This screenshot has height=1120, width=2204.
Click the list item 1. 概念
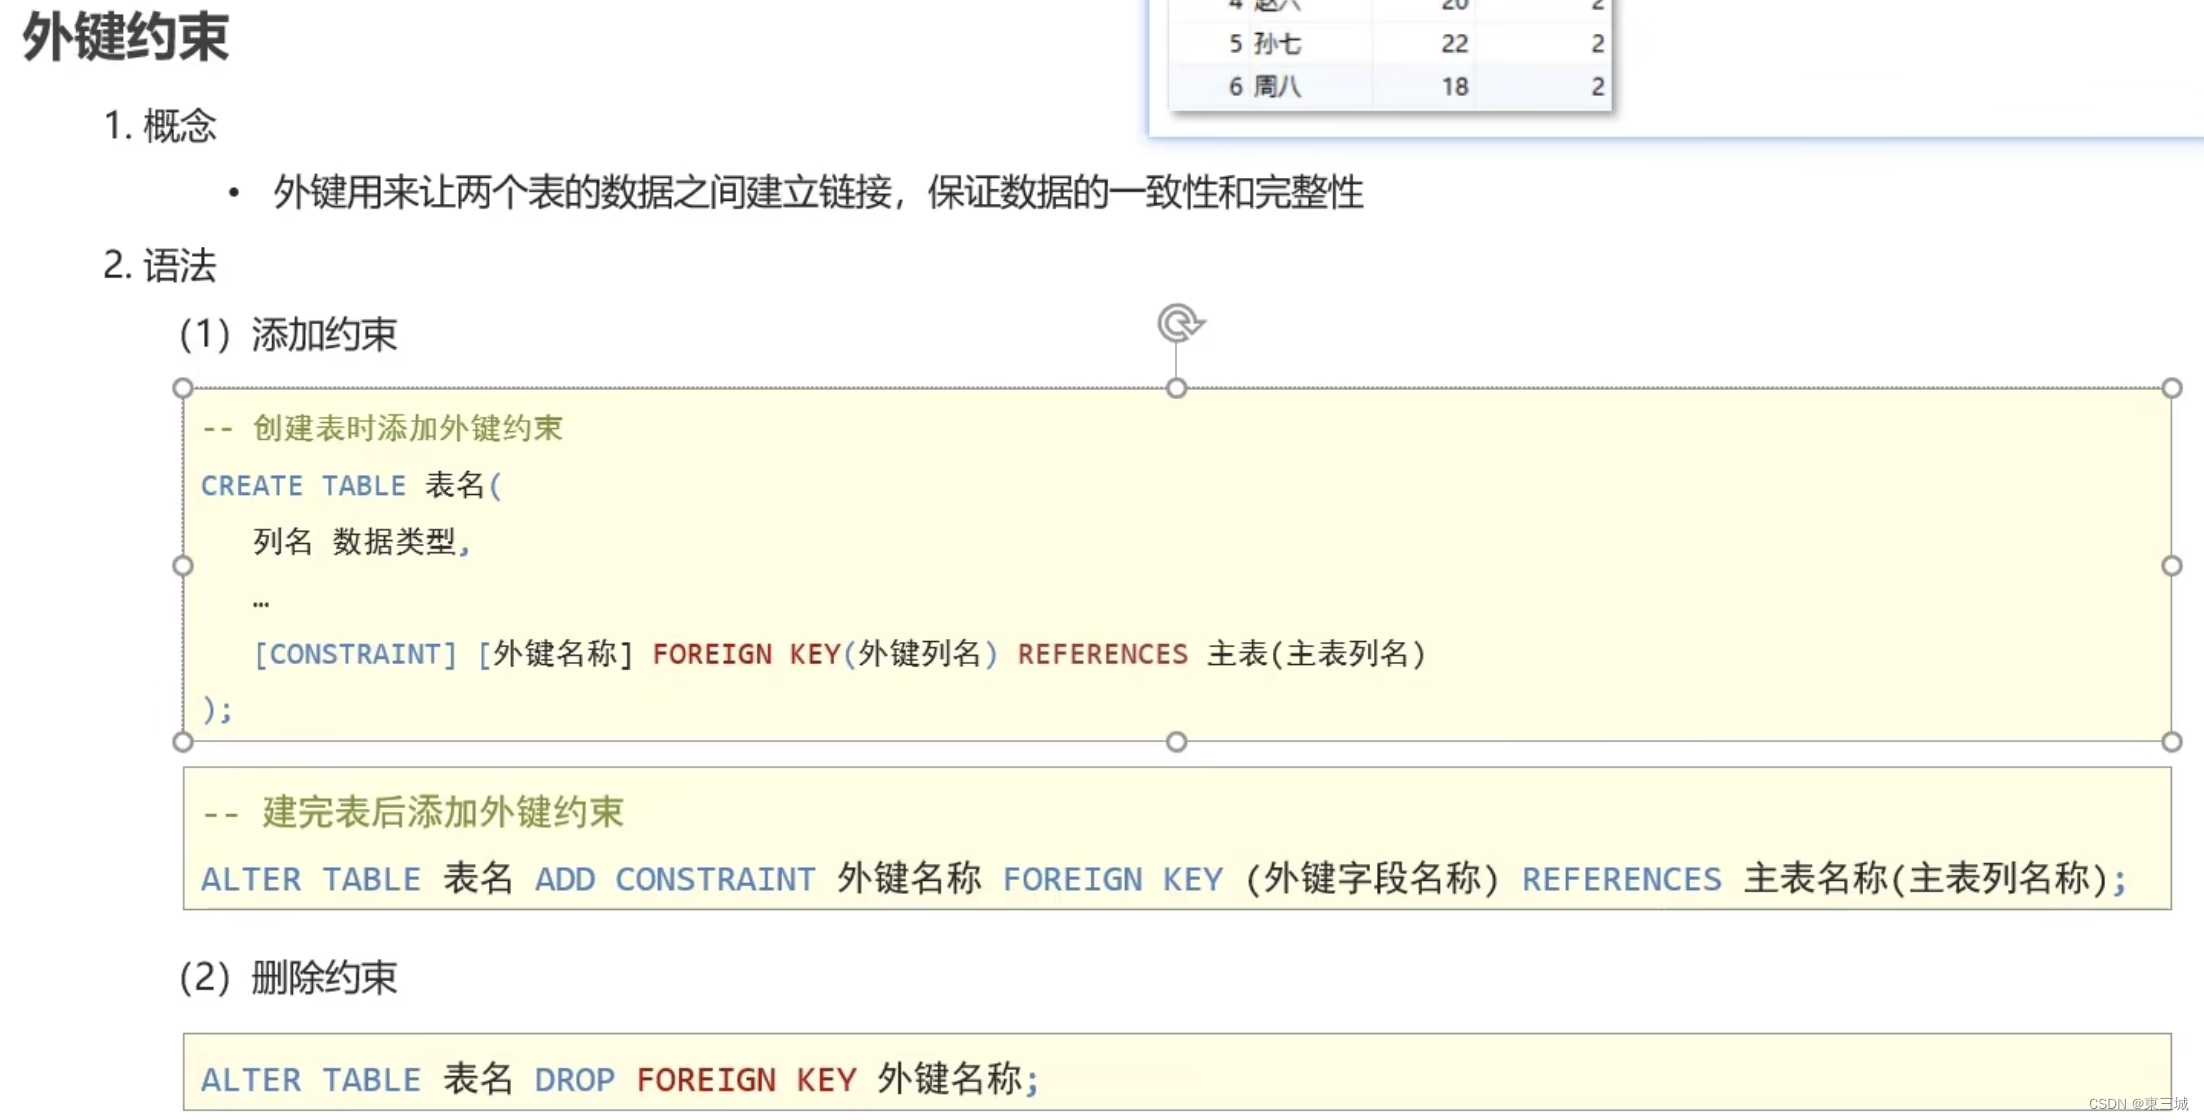[x=160, y=126]
